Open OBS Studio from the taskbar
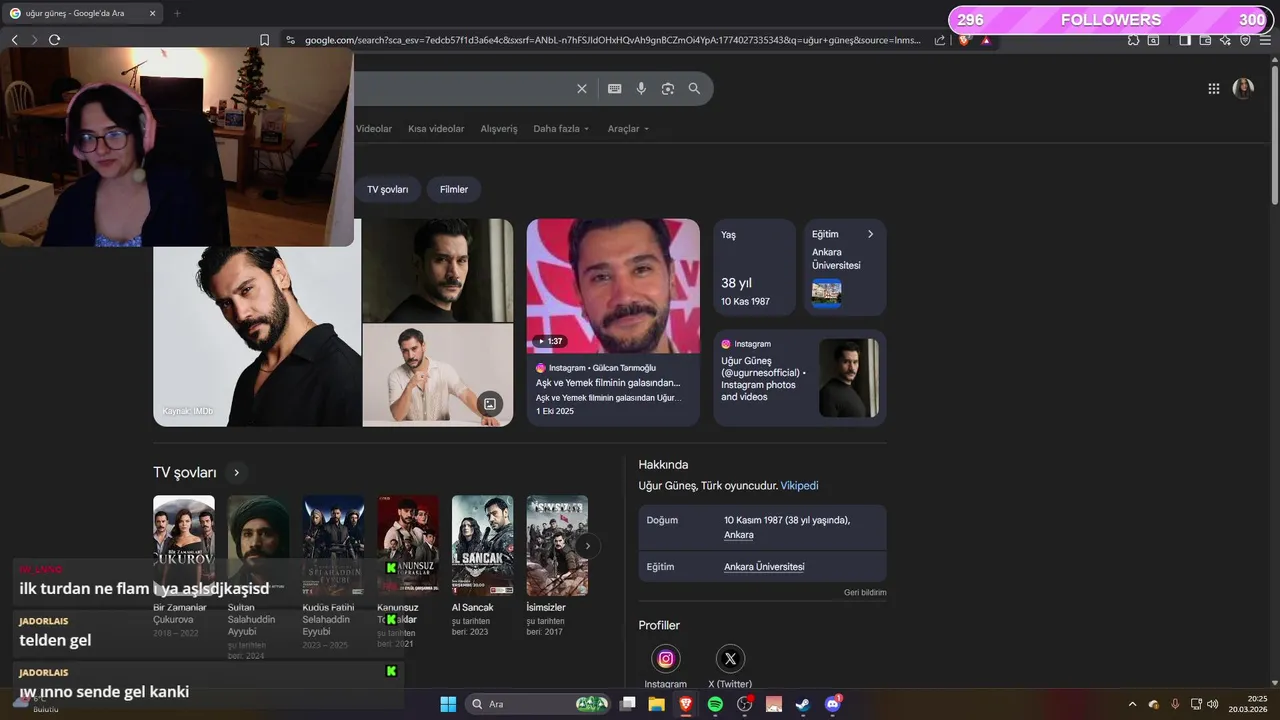The height and width of the screenshot is (720, 1280). [x=744, y=704]
